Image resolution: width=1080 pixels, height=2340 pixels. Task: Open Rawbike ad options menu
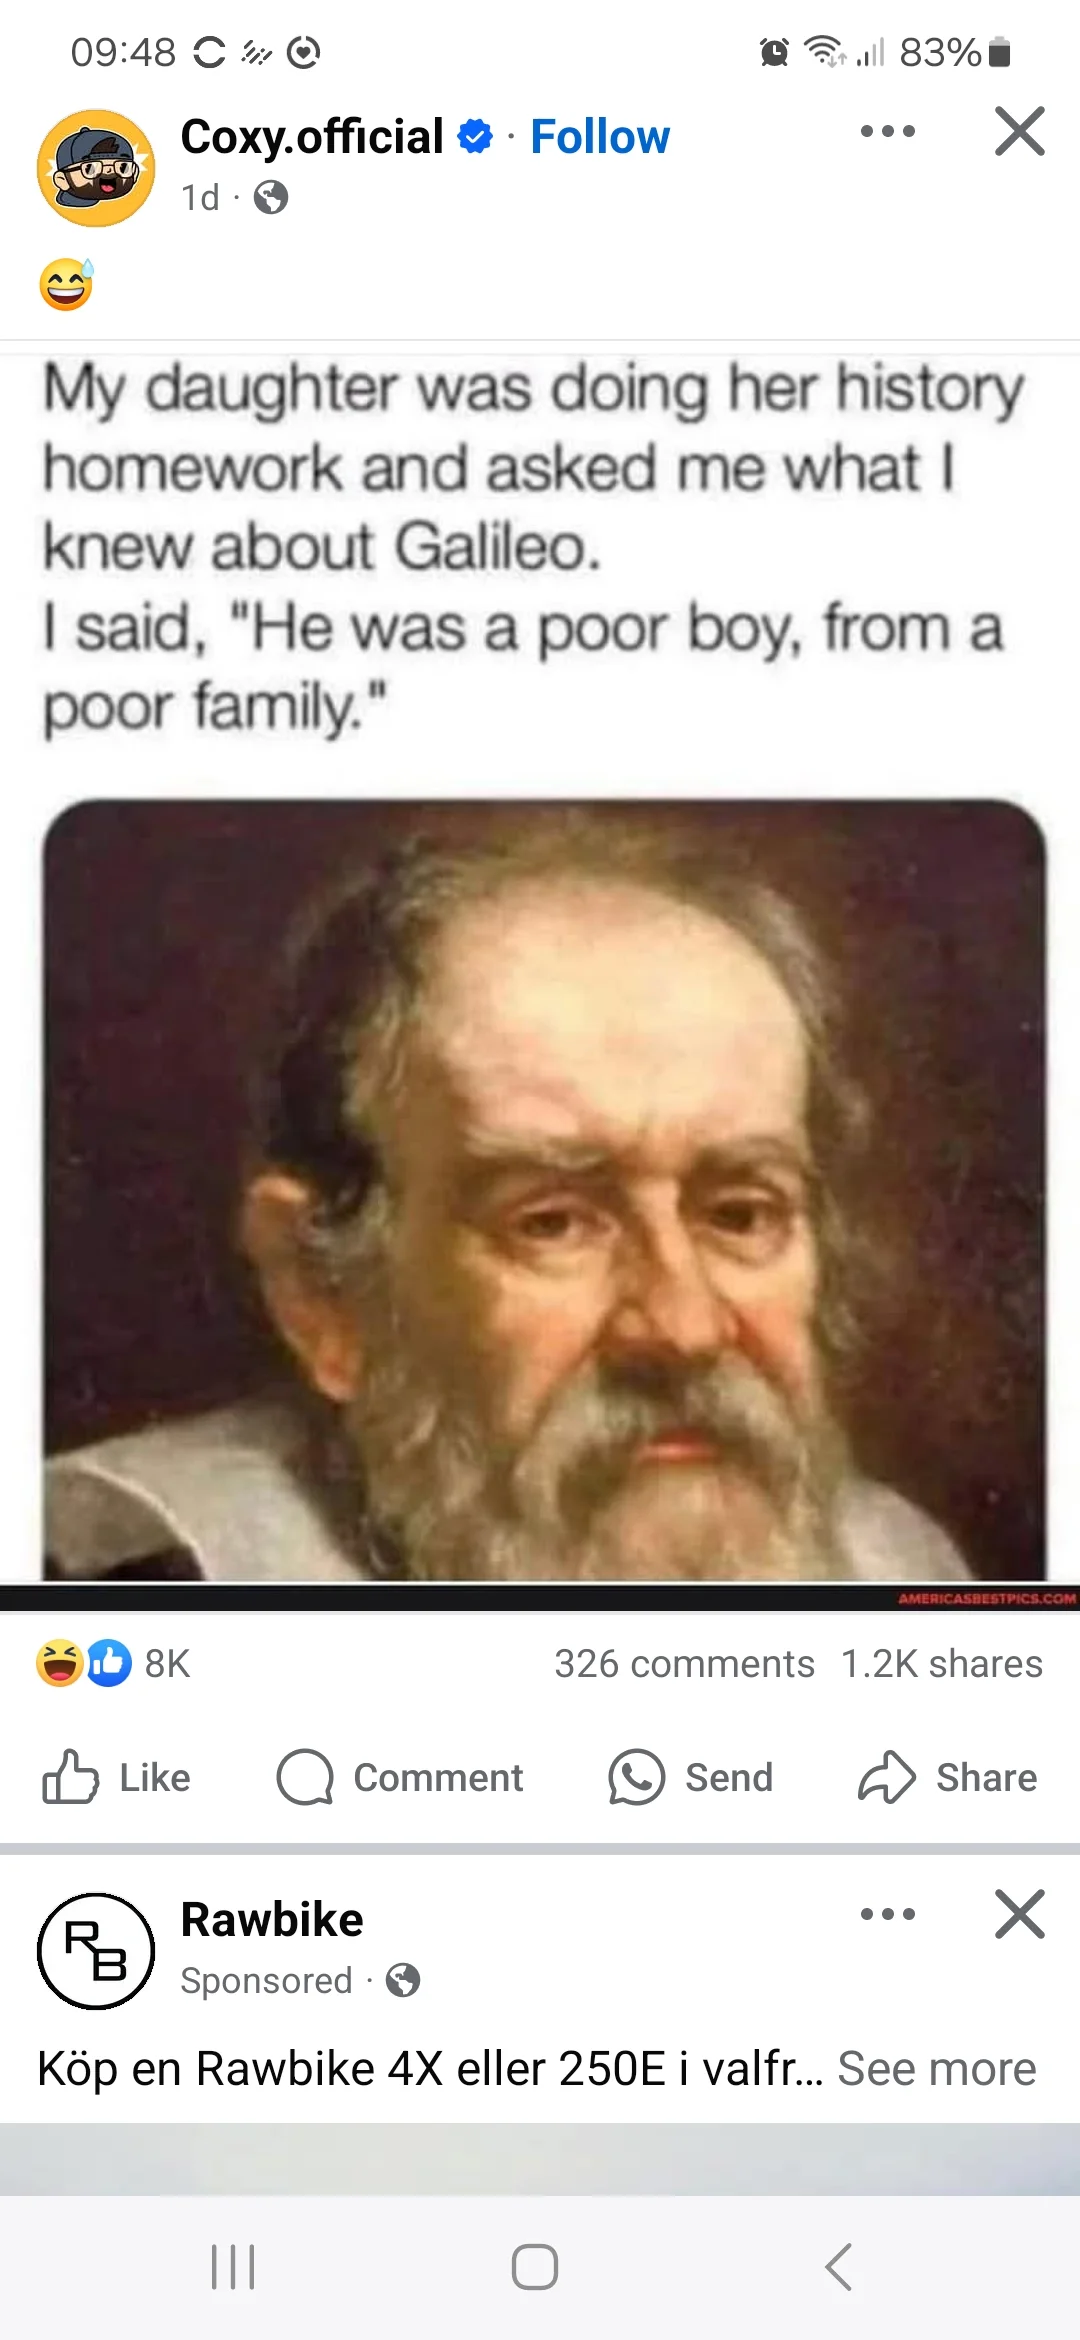pos(887,1914)
